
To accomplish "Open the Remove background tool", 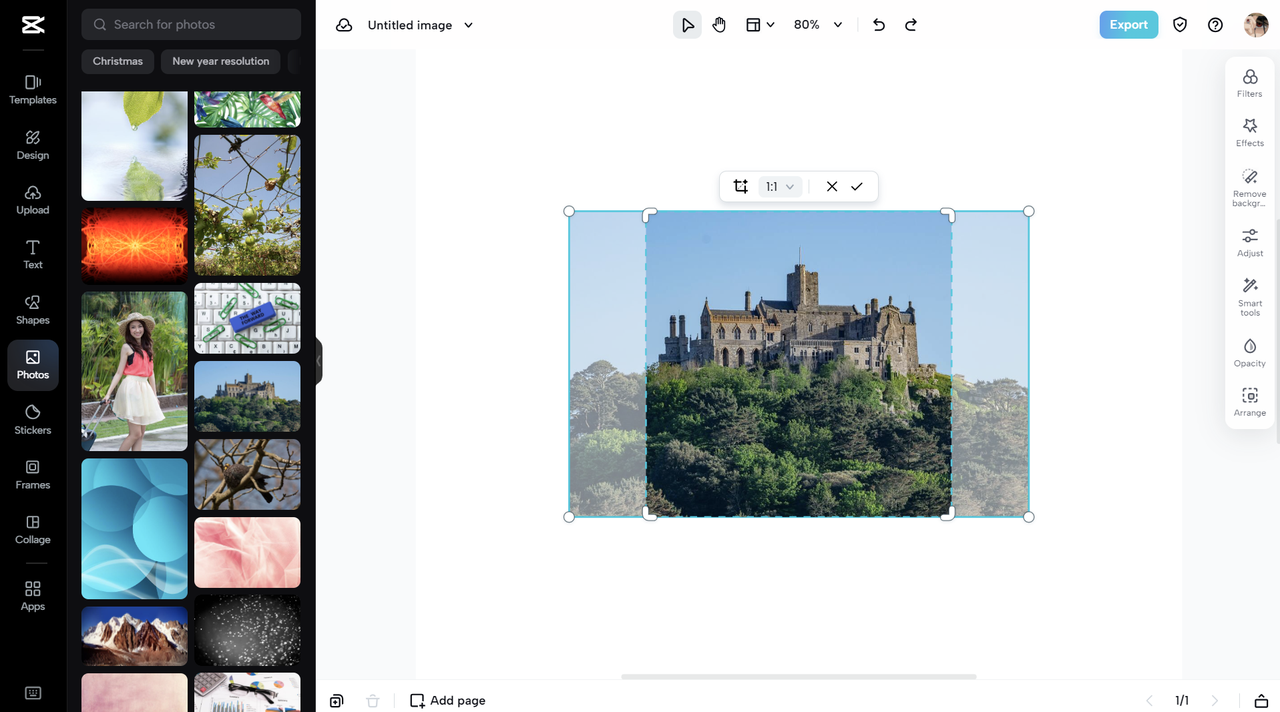I will click(x=1250, y=187).
